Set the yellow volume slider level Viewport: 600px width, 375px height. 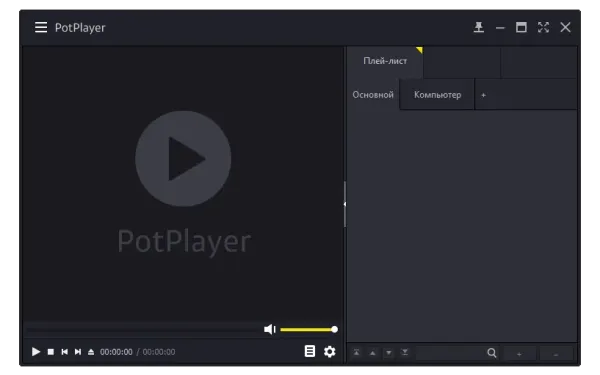tap(308, 329)
